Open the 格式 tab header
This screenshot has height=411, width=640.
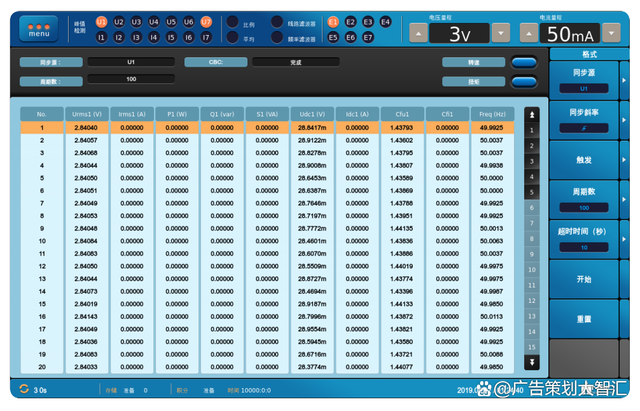(589, 54)
